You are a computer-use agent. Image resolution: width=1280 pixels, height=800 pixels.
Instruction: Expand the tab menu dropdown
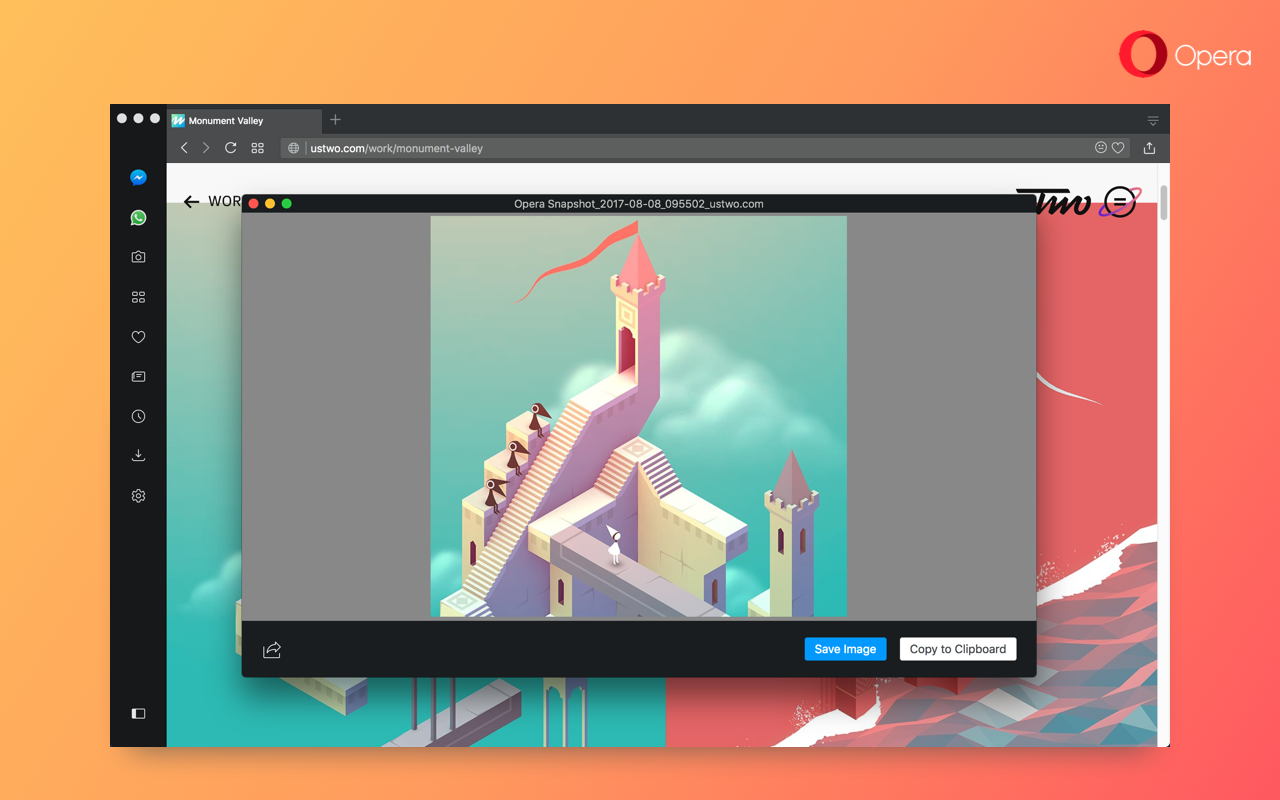(1152, 121)
